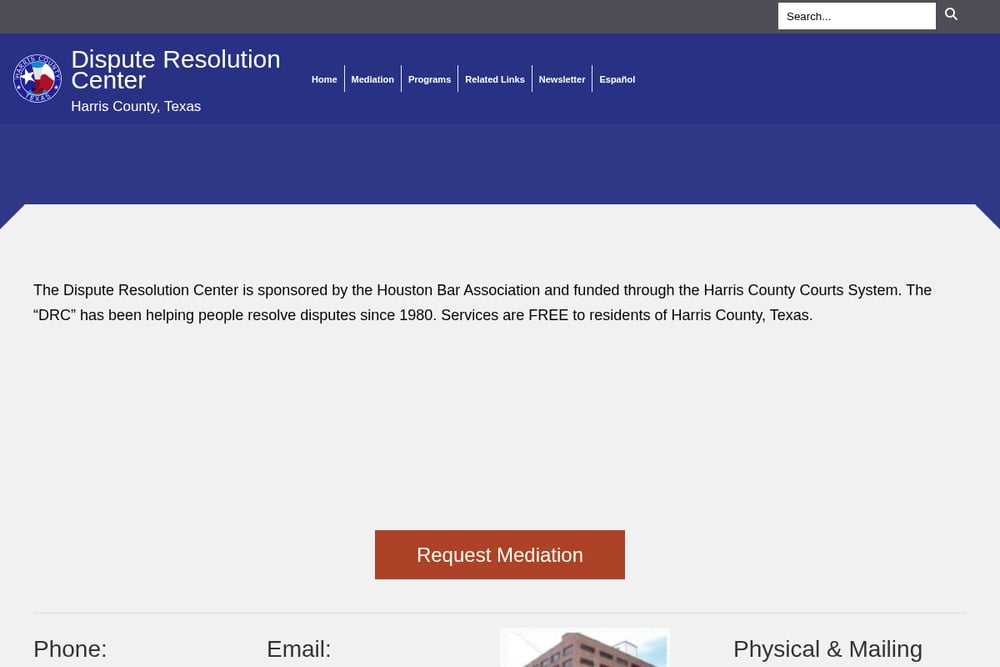The image size is (1000, 667).
Task: Click the Email: heading
Action: (x=299, y=649)
